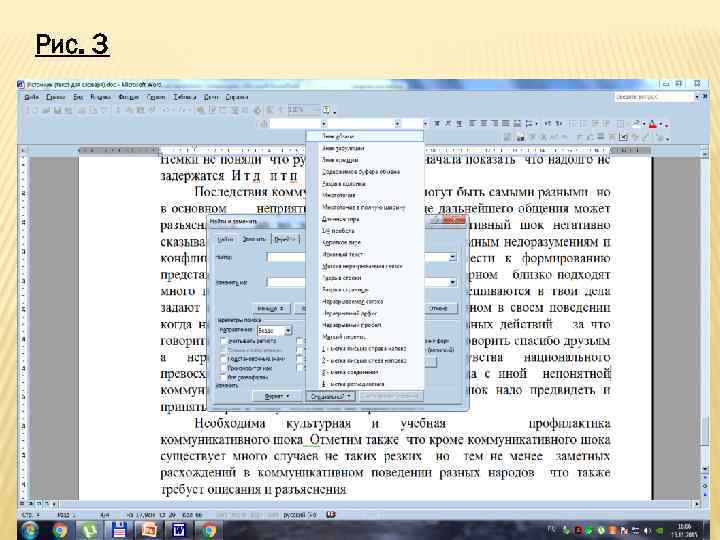
Task: Click the font color red A swatch
Action: 654,124
